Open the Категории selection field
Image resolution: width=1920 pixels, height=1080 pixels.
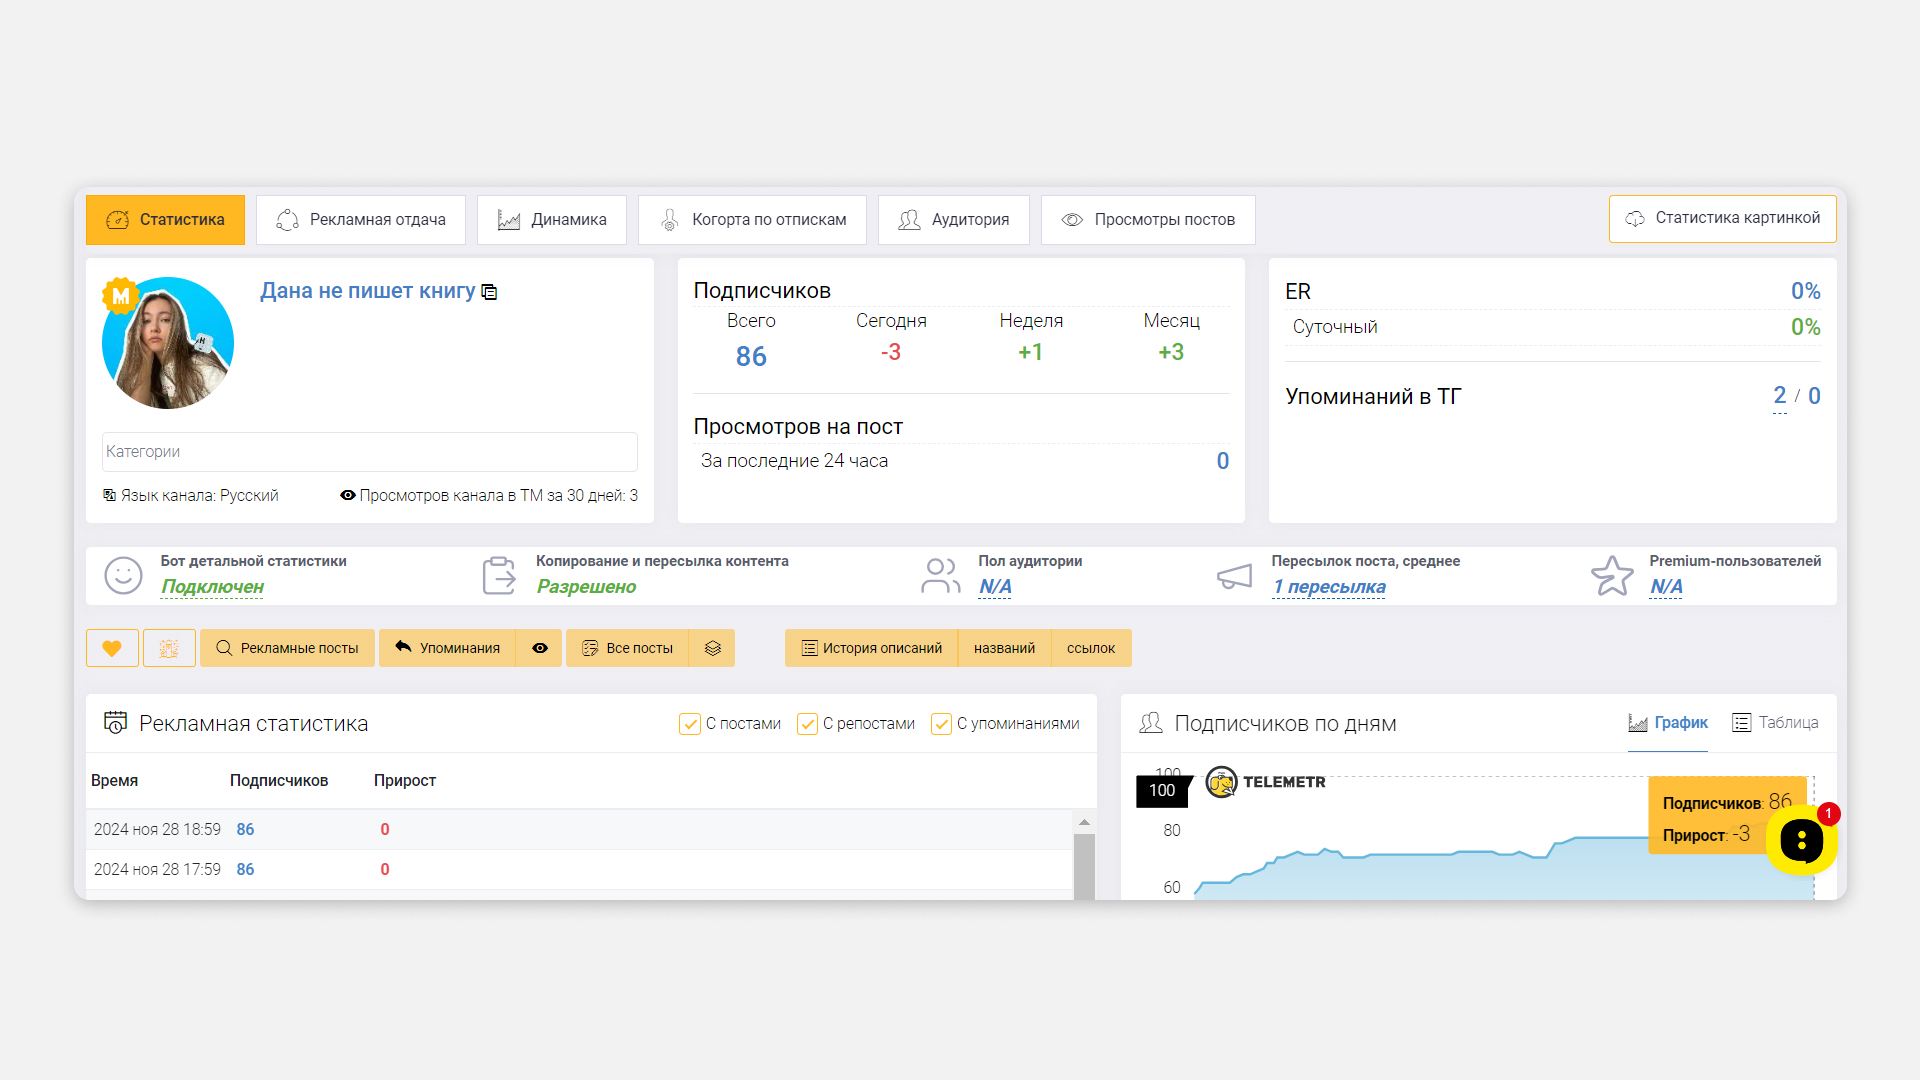369,452
